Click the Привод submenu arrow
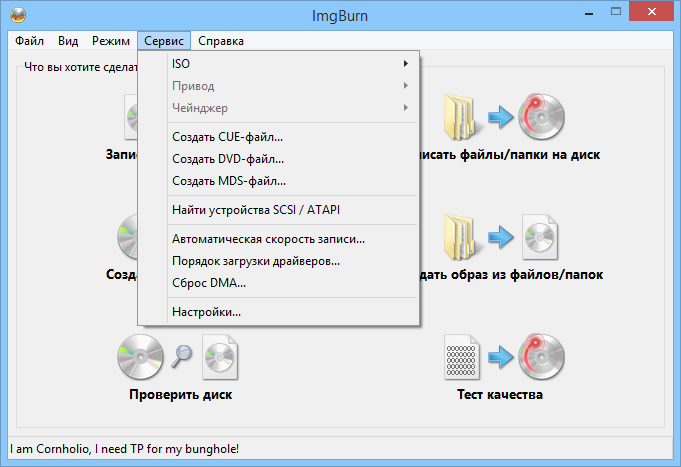Screen dimensions: 681x467 coord(406,86)
